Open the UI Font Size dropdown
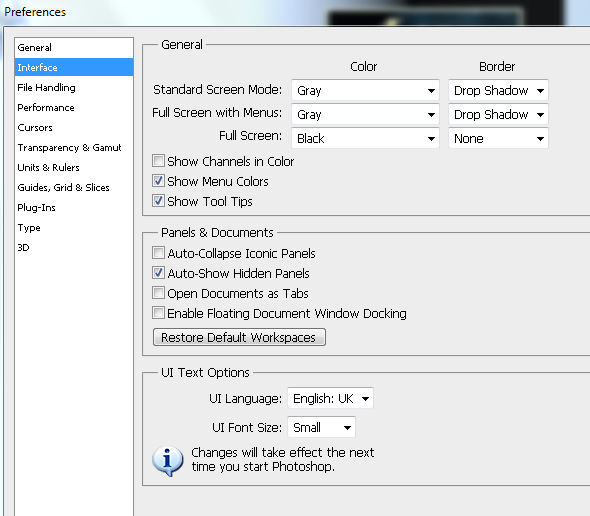Screen dimensions: 590x516 [x=321, y=427]
